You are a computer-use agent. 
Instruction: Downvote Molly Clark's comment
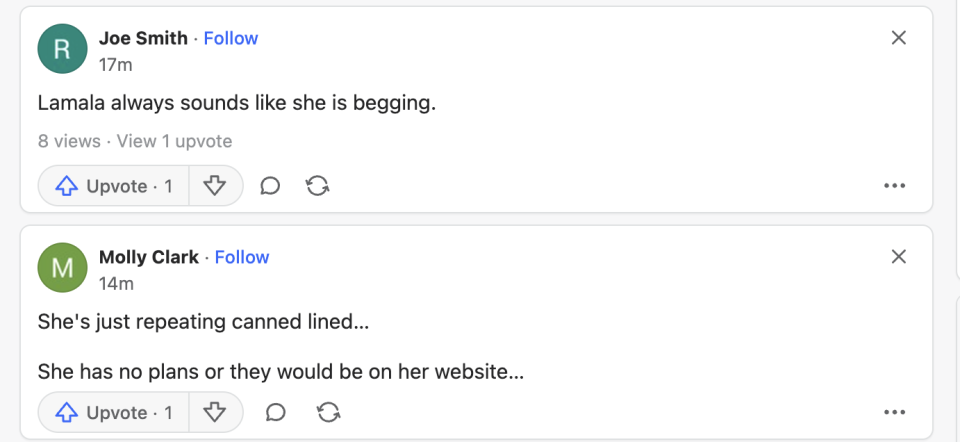(215, 413)
